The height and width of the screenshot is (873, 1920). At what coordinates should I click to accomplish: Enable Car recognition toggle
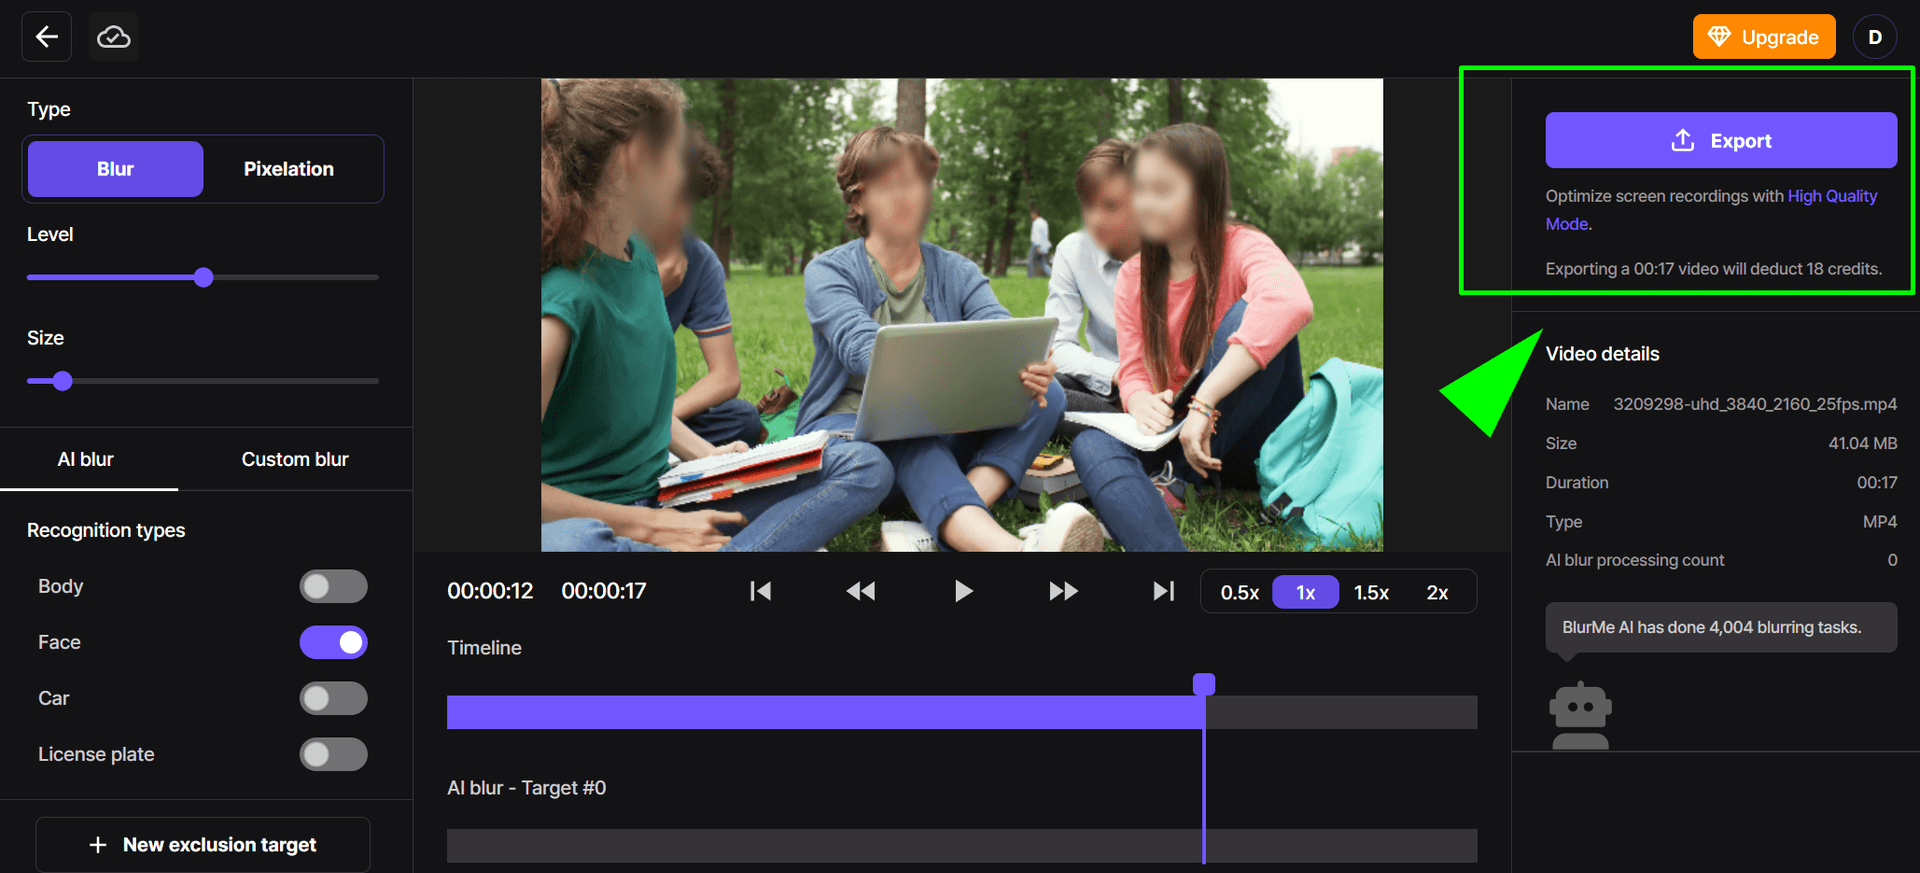point(333,698)
